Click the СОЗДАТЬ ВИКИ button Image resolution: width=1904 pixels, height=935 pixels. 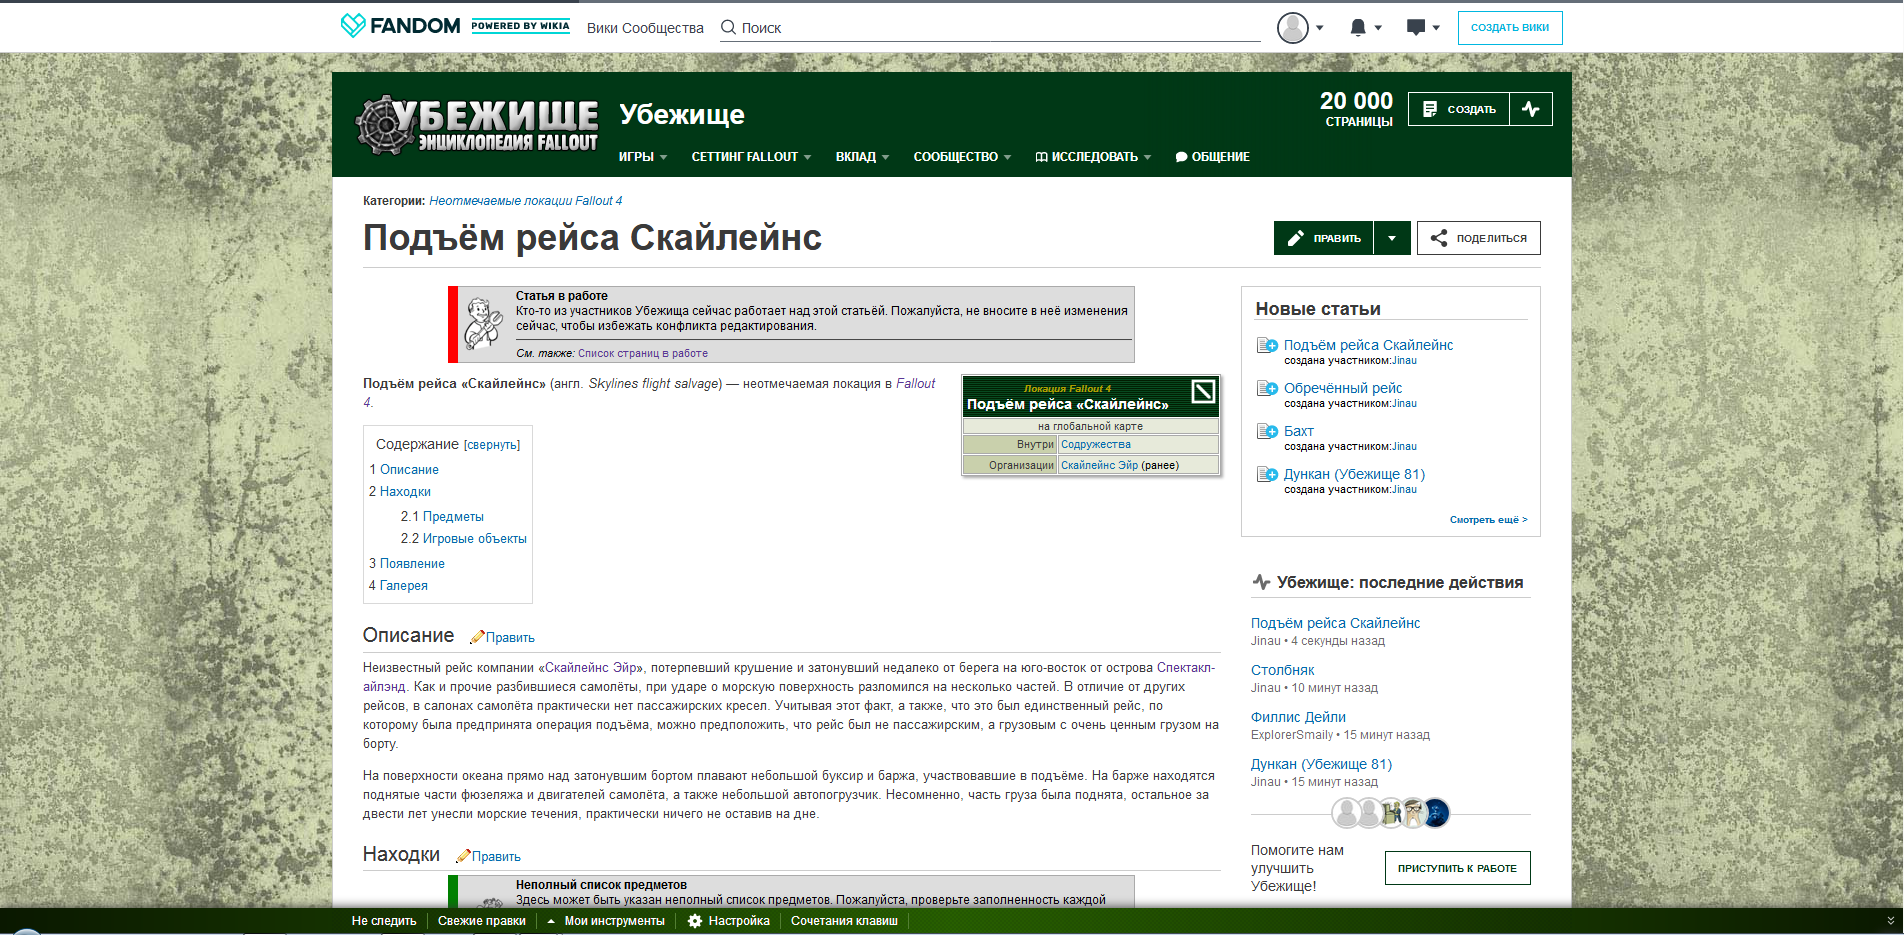(1510, 28)
